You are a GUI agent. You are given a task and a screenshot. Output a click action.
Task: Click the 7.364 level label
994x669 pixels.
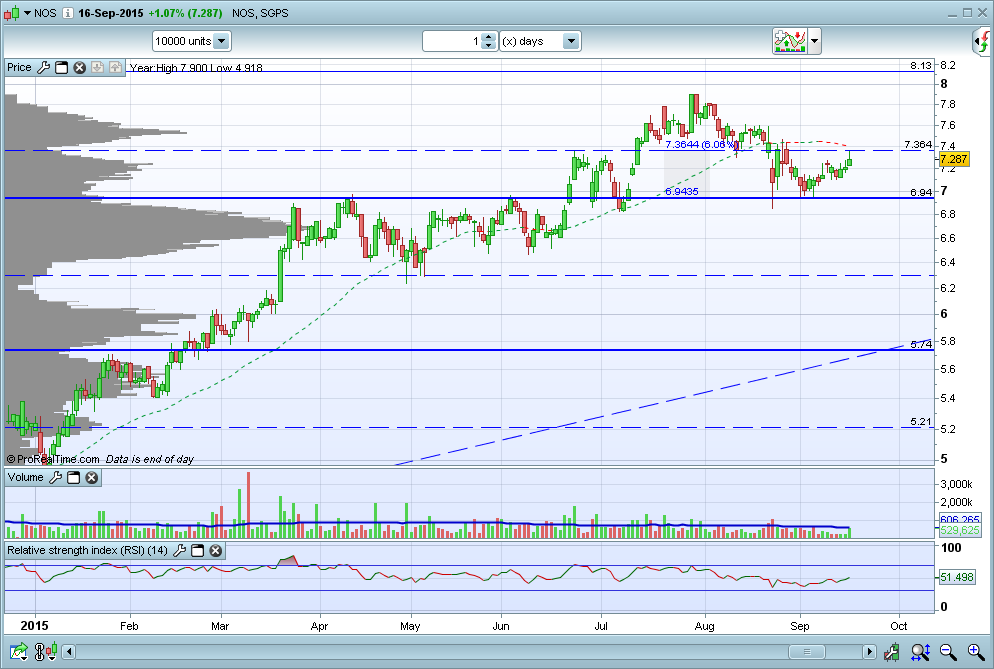pyautogui.click(x=918, y=145)
